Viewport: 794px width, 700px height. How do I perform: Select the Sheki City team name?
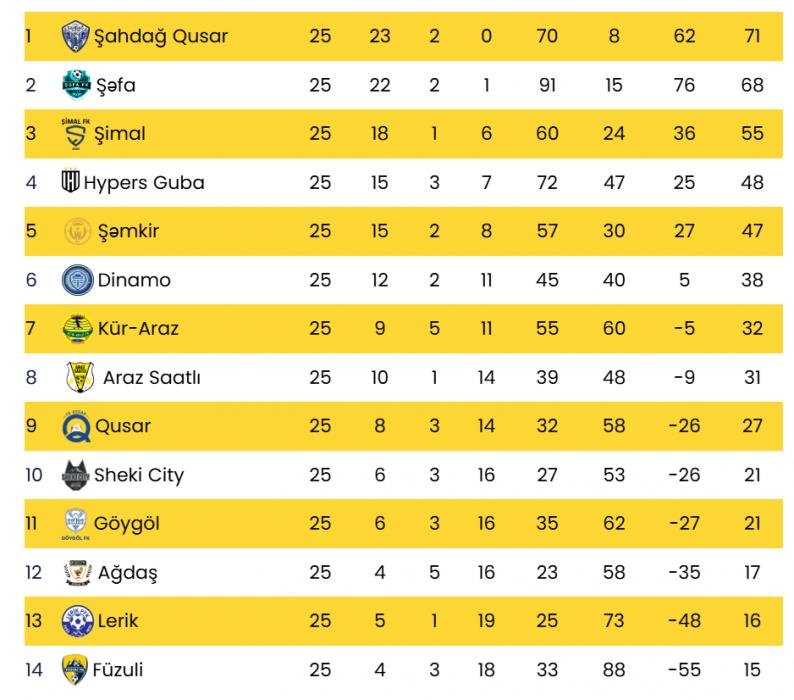tap(138, 475)
